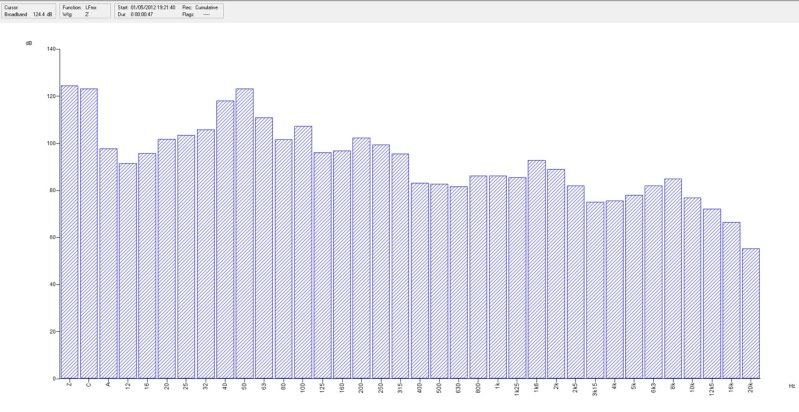
Task: Click the Function LFmx field
Action: 79,8
